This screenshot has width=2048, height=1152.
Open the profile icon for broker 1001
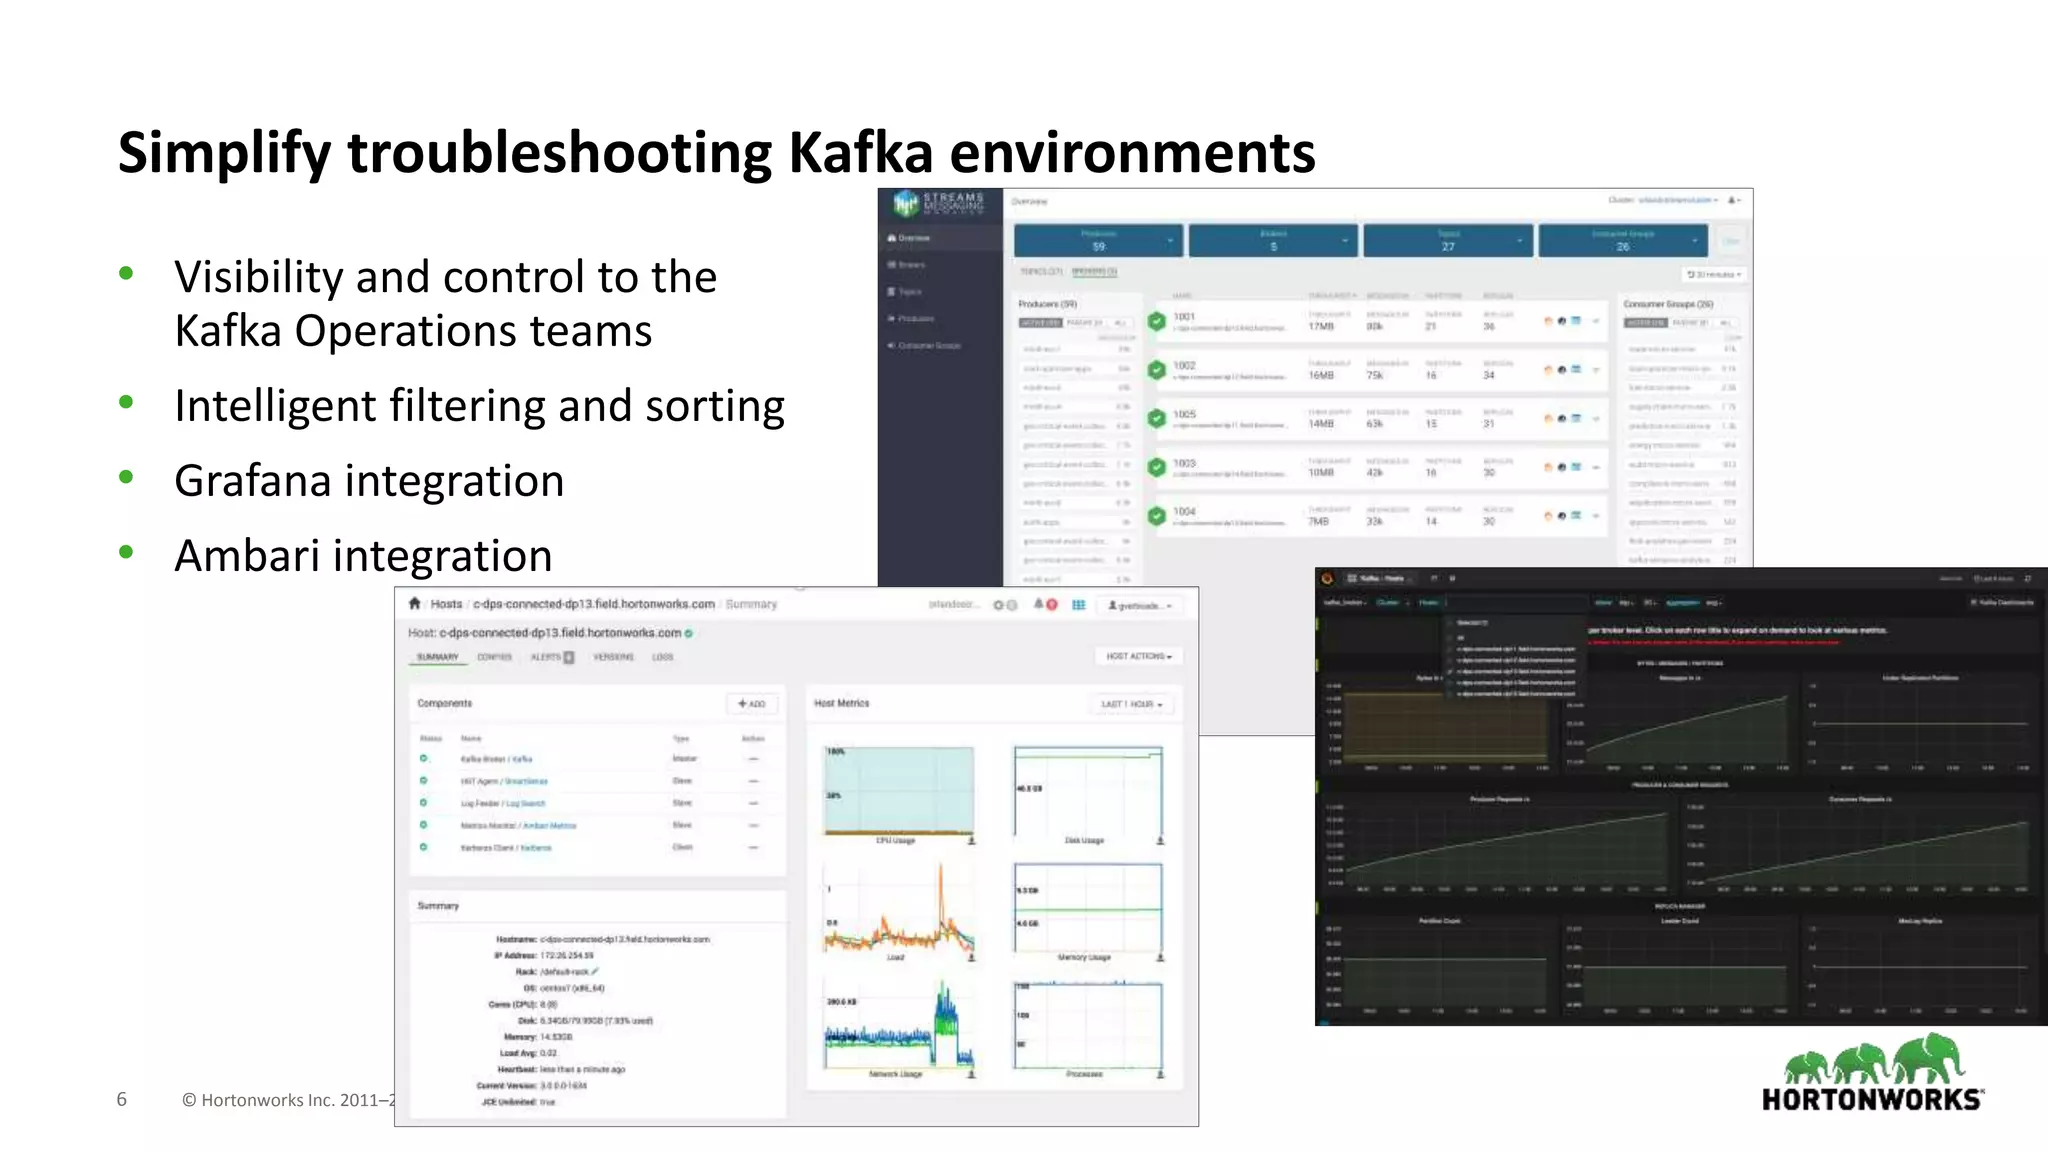point(1562,321)
